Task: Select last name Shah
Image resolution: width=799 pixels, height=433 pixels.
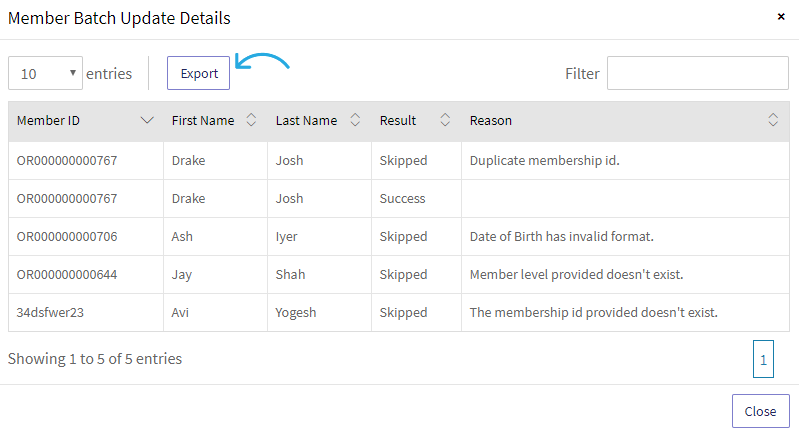Action: click(290, 275)
